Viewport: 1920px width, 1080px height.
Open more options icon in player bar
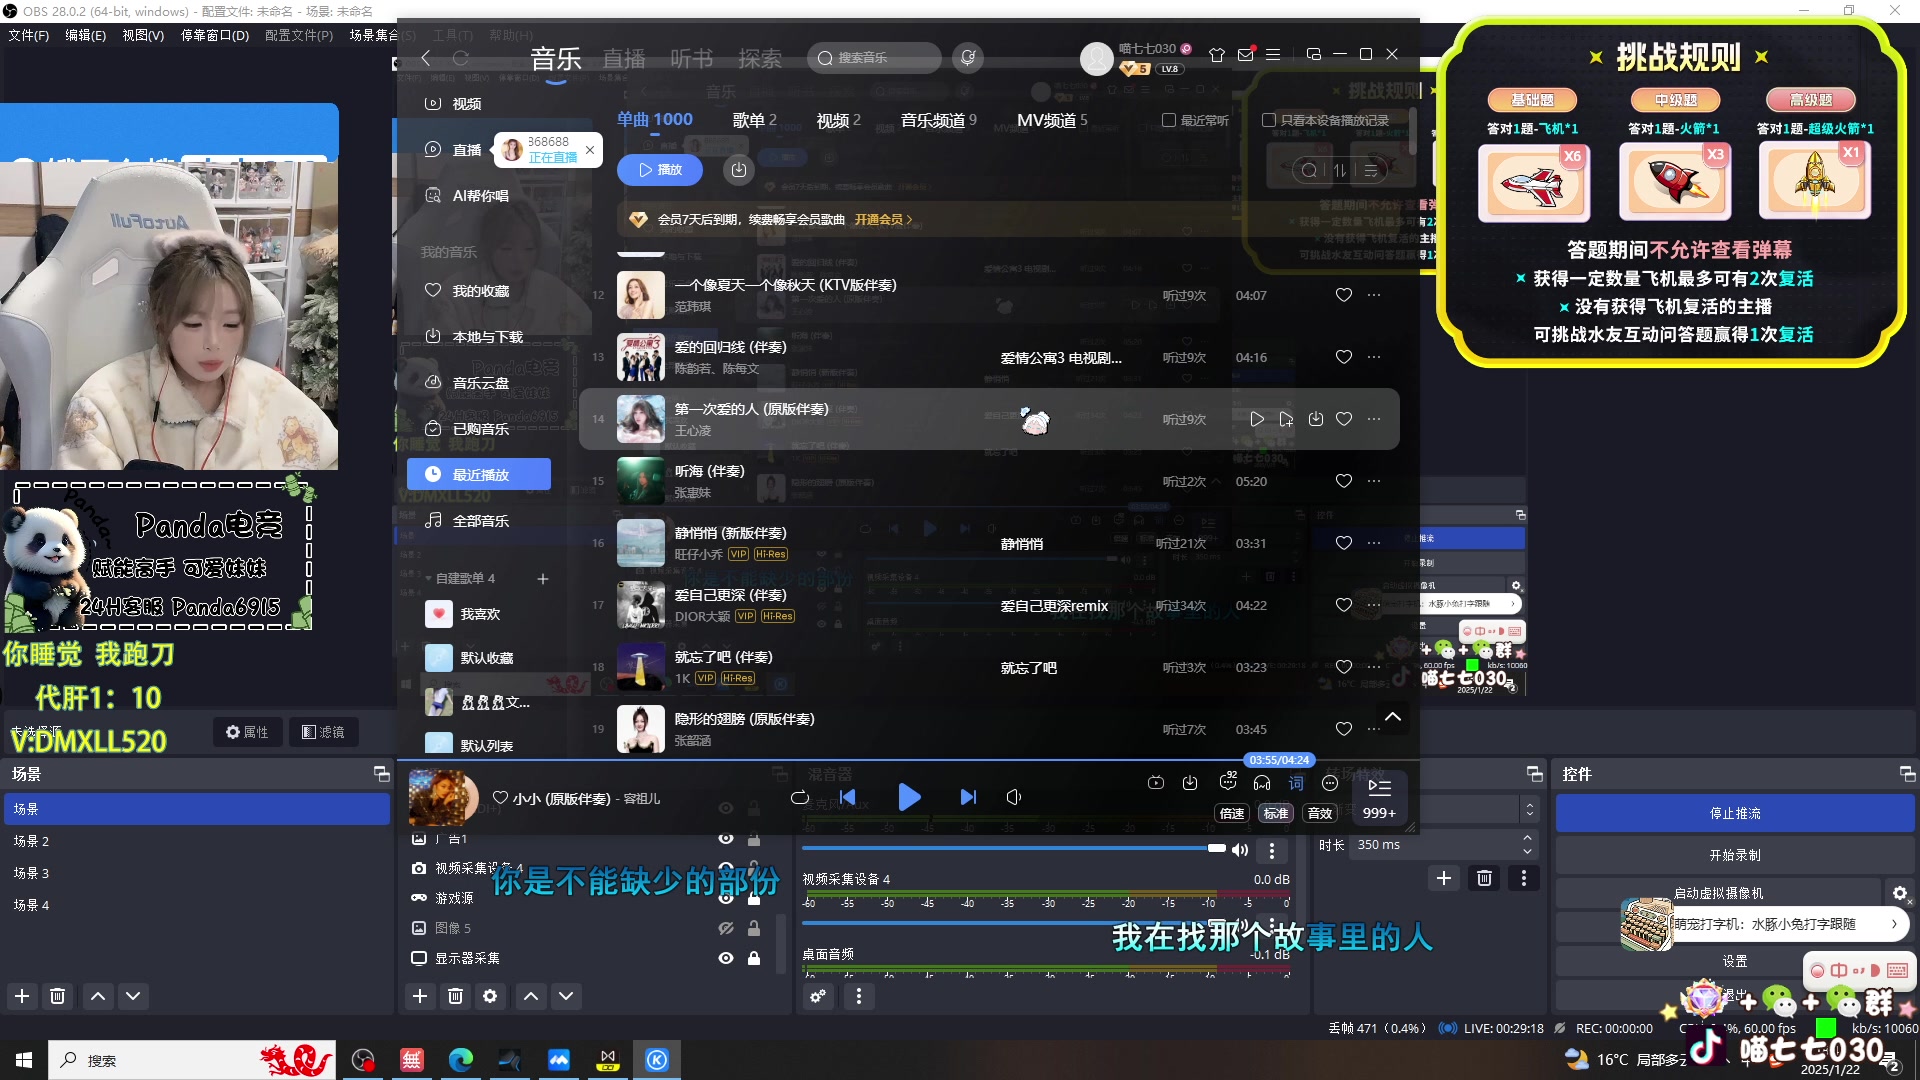pyautogui.click(x=1330, y=783)
